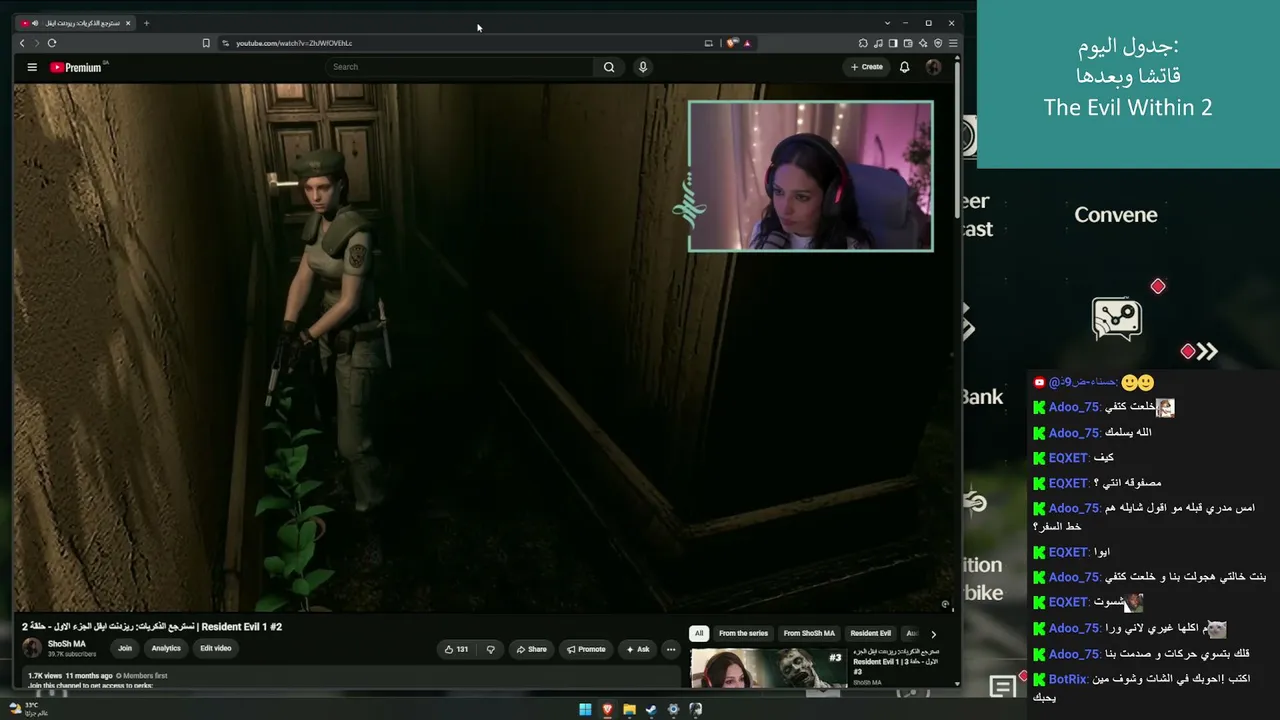Viewport: 1280px width, 720px height.
Task: Select the From ShoSh MA chip
Action: tap(809, 633)
